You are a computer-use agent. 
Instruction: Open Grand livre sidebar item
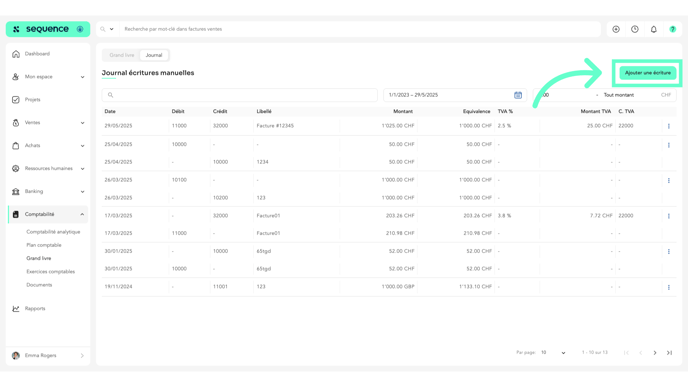click(x=39, y=258)
